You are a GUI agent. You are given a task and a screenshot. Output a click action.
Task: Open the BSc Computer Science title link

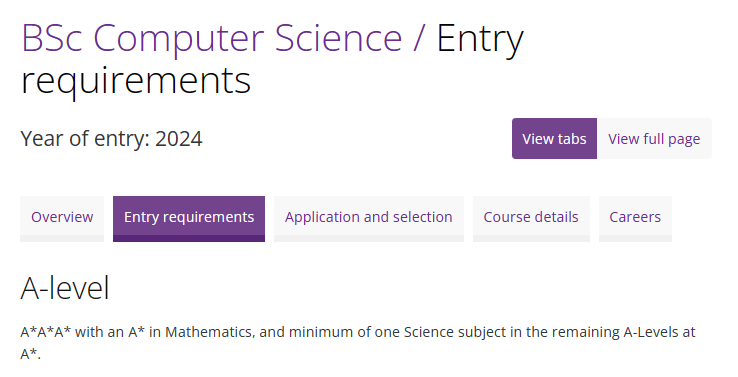pos(212,38)
